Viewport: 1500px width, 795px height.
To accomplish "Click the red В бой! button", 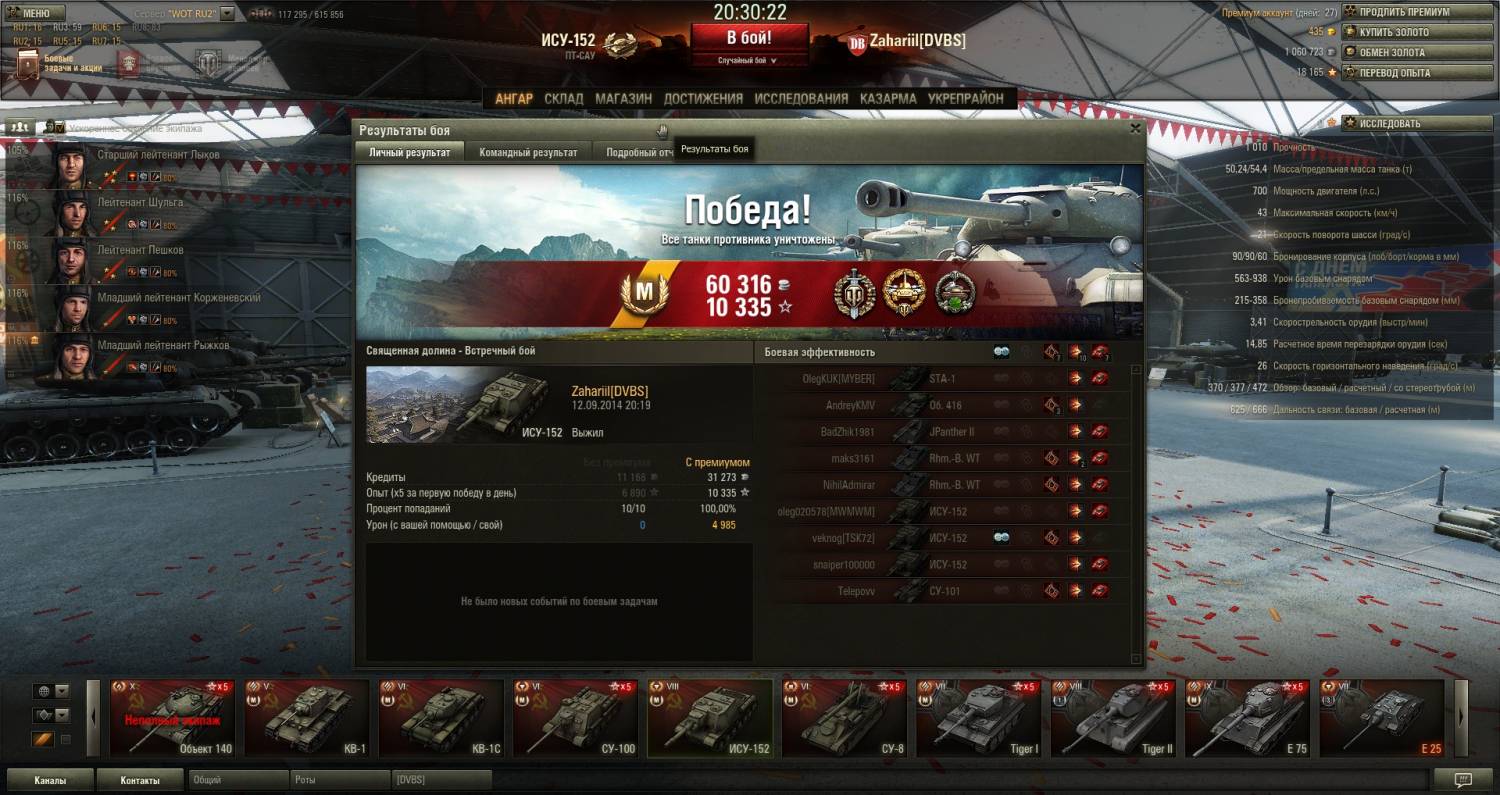I will tap(752, 38).
